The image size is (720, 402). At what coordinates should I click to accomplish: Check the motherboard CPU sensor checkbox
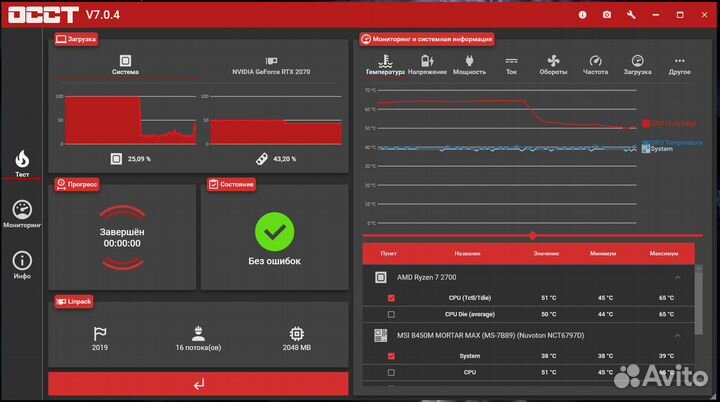pyautogui.click(x=391, y=372)
